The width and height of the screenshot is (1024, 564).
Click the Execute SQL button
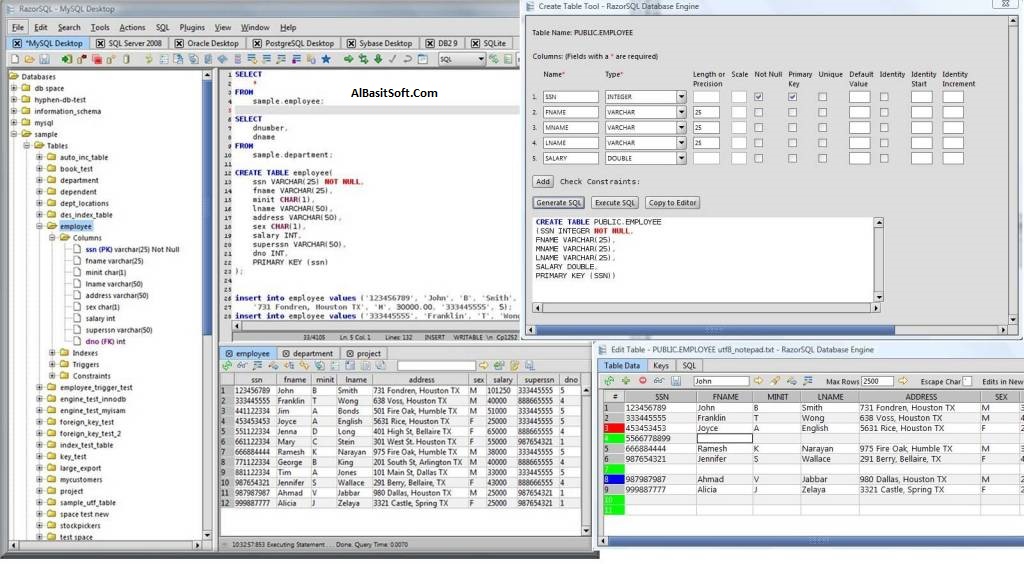pyautogui.click(x=615, y=202)
